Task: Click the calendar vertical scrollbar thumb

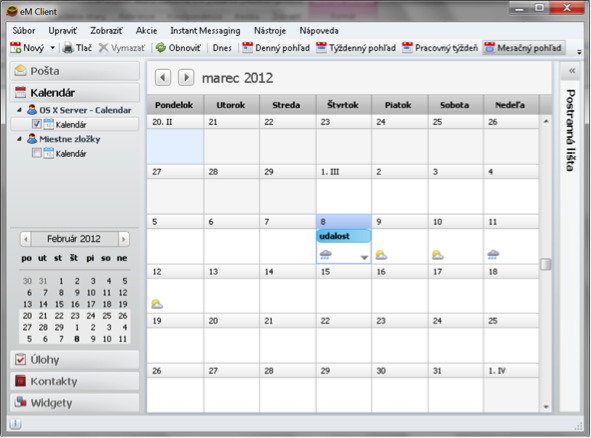Action: tap(546, 264)
